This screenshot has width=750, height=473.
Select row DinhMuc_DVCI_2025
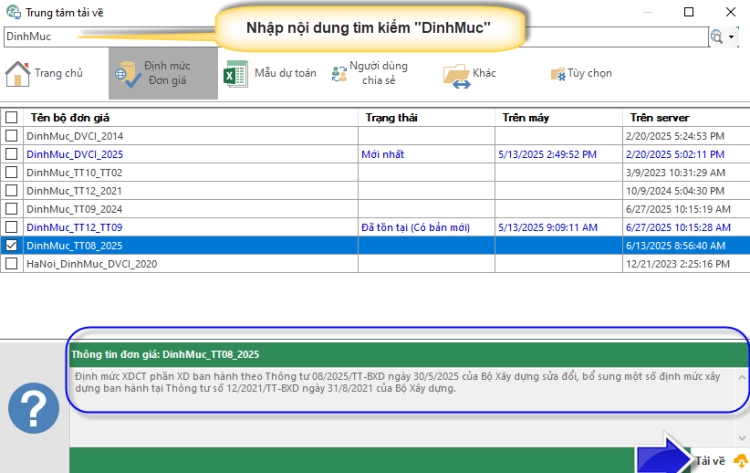pos(75,154)
